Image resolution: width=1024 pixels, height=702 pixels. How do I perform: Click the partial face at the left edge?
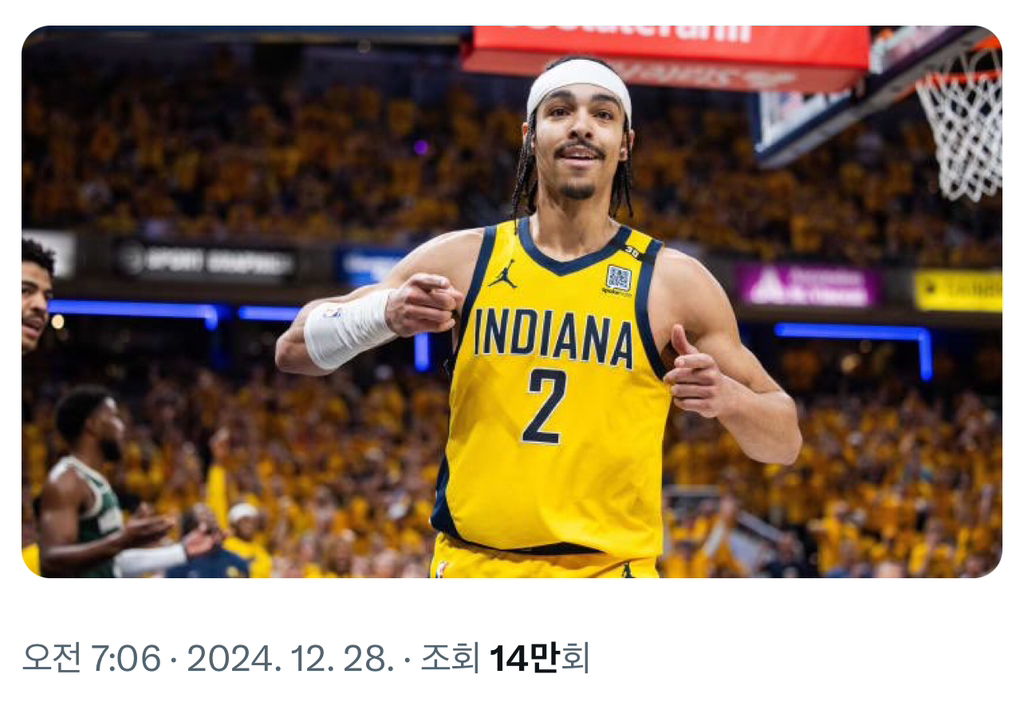[x=36, y=298]
